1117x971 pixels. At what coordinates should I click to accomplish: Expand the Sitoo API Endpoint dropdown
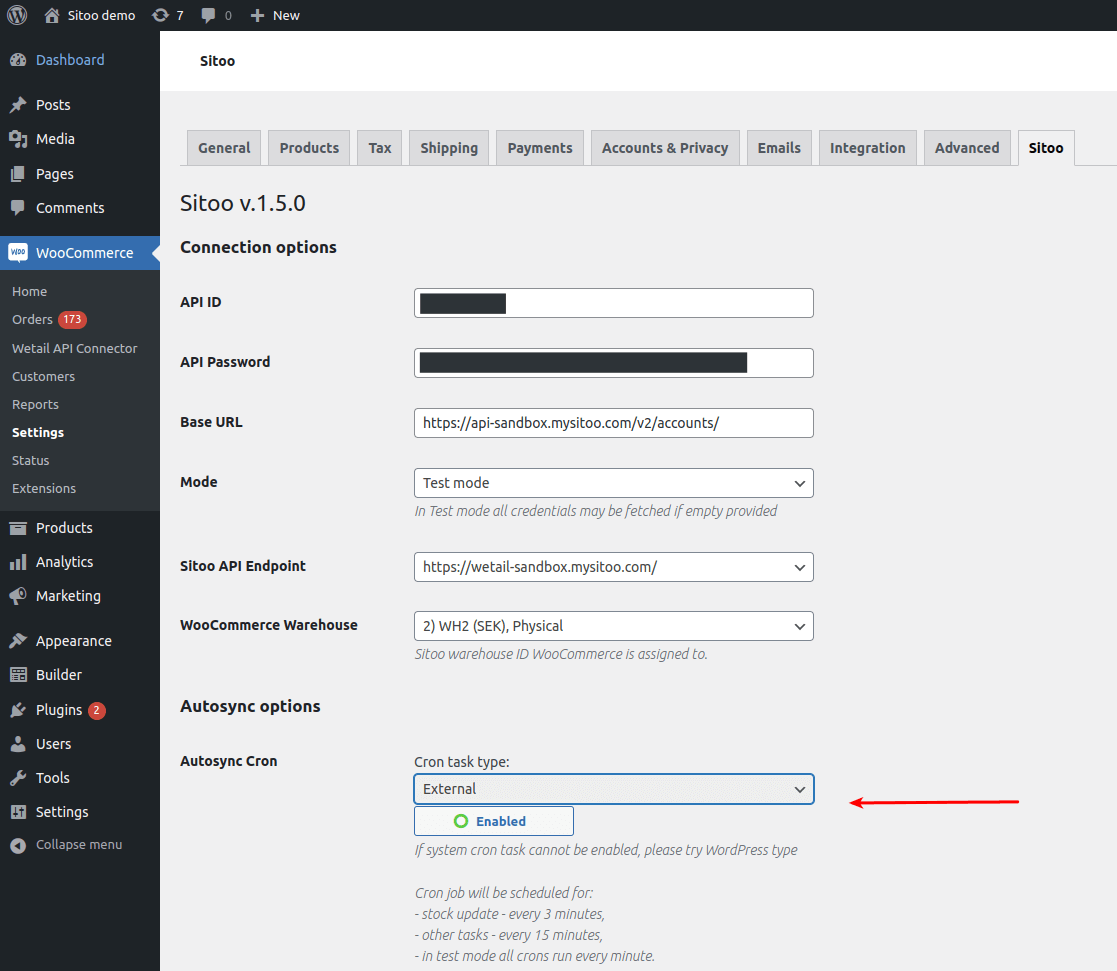click(x=613, y=567)
